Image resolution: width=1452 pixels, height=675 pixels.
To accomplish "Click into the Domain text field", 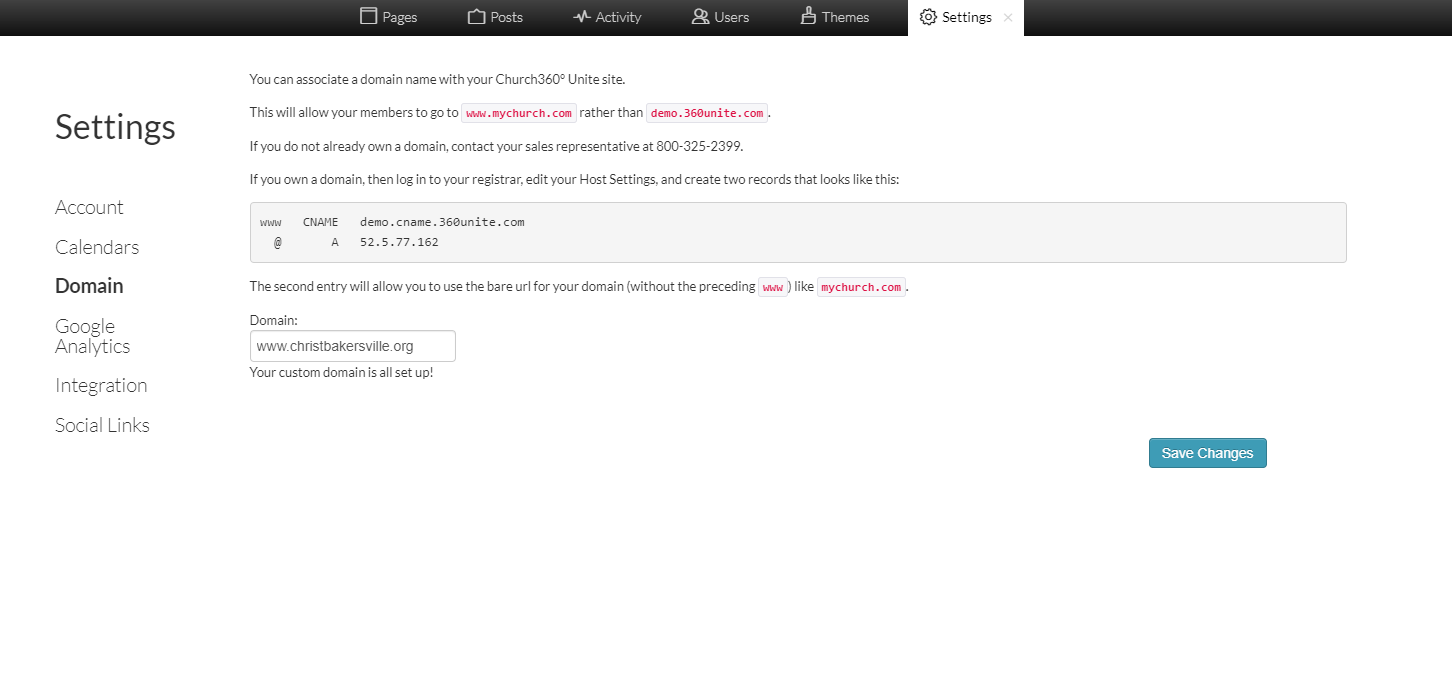I will [x=352, y=346].
